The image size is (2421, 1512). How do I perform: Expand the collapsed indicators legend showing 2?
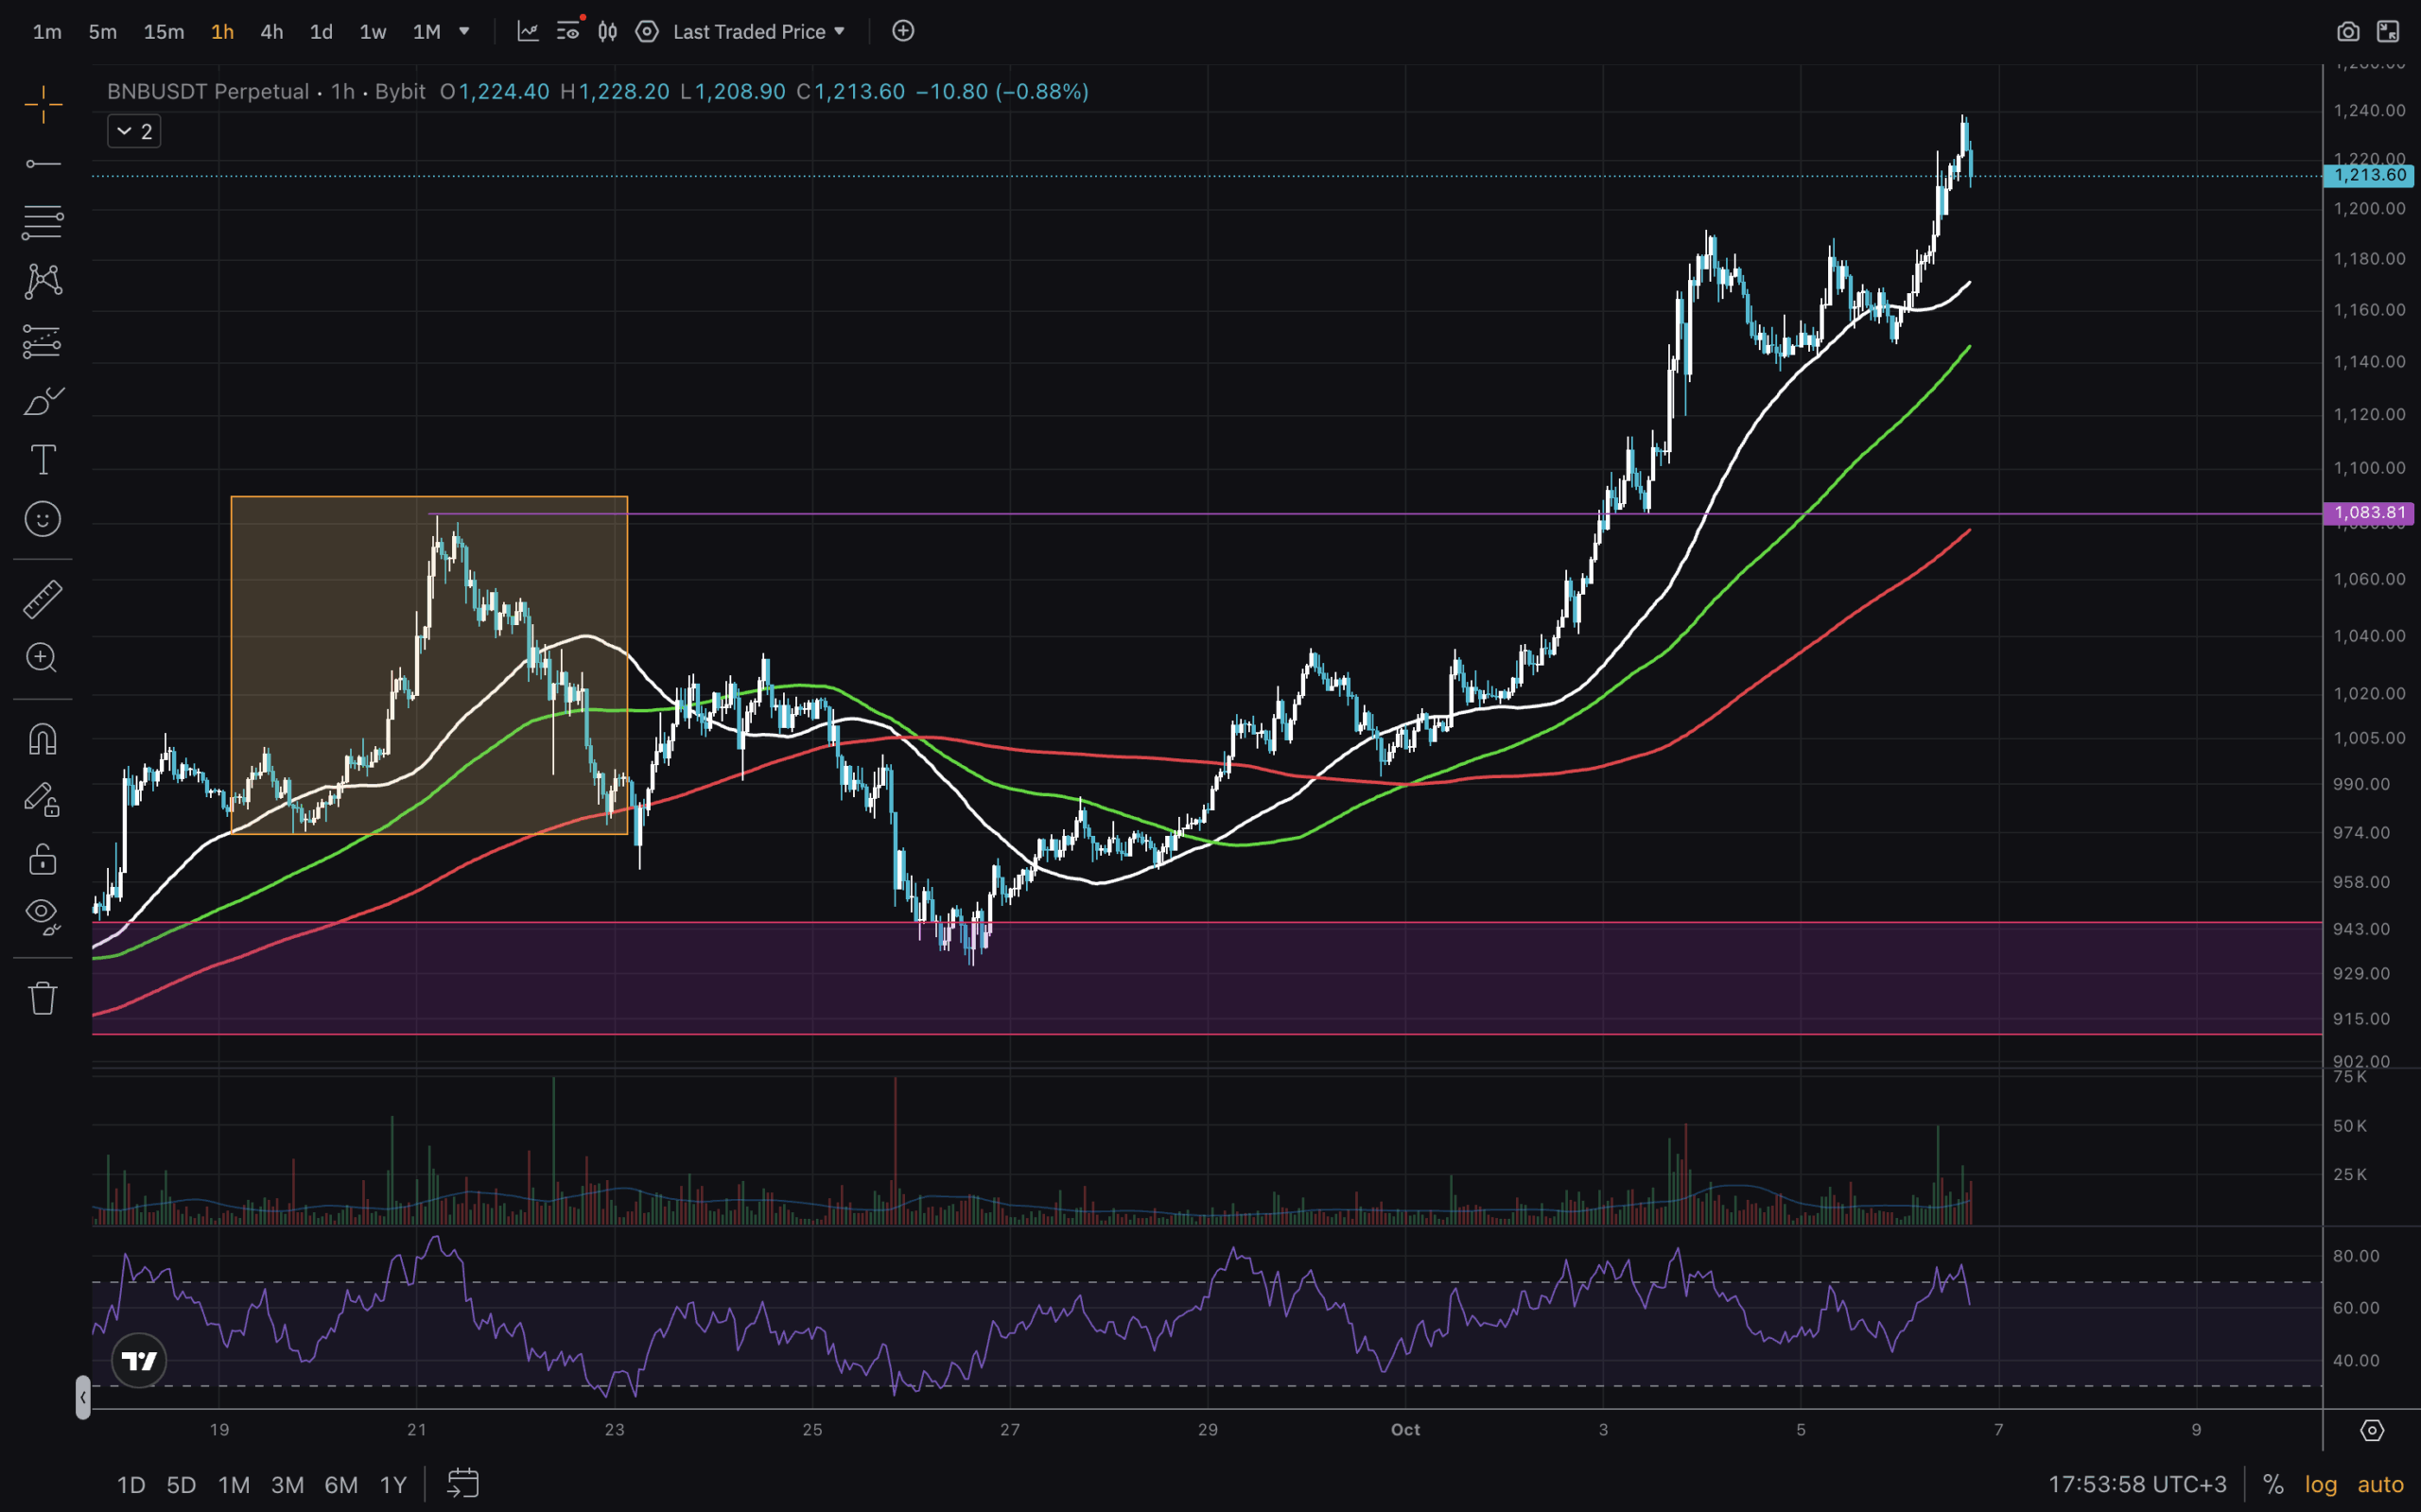tap(134, 131)
